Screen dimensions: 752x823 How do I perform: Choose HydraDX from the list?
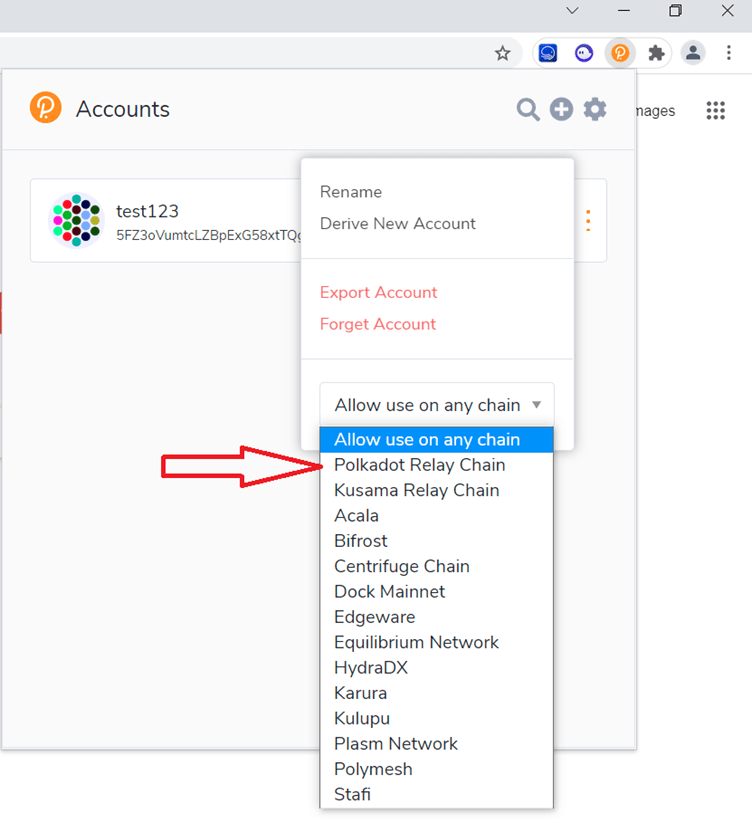437,668
